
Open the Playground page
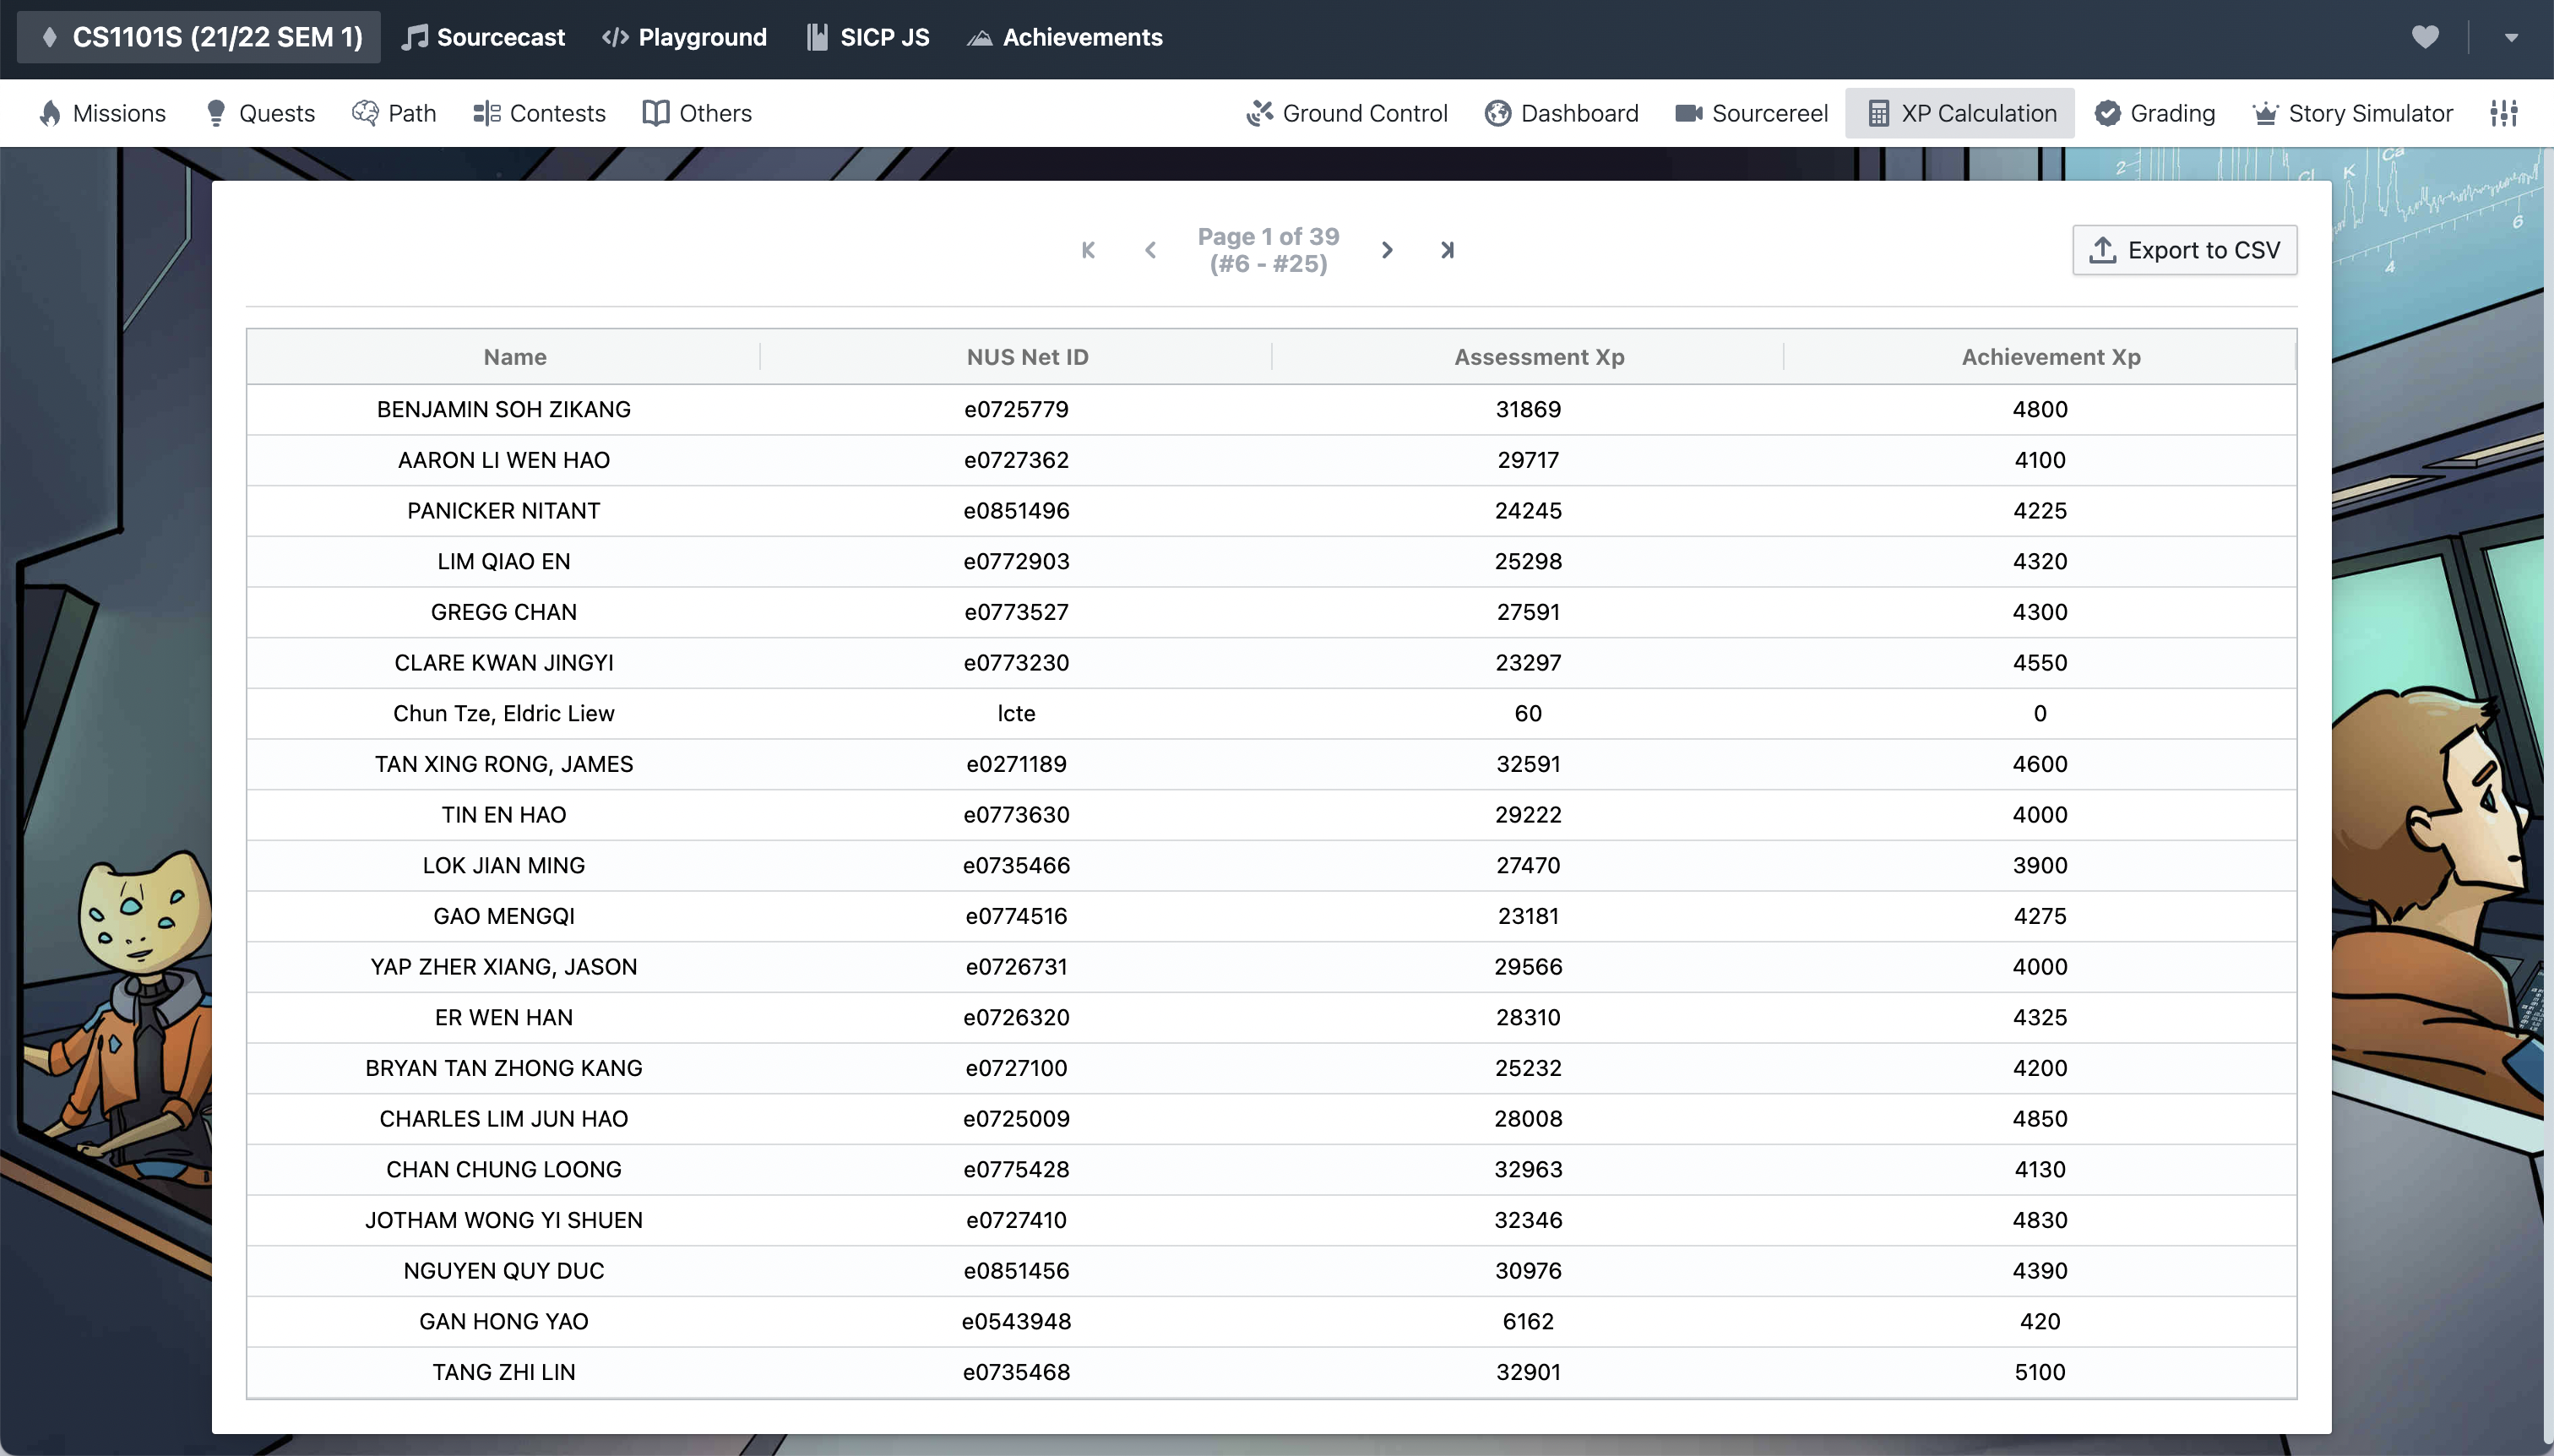[x=685, y=37]
